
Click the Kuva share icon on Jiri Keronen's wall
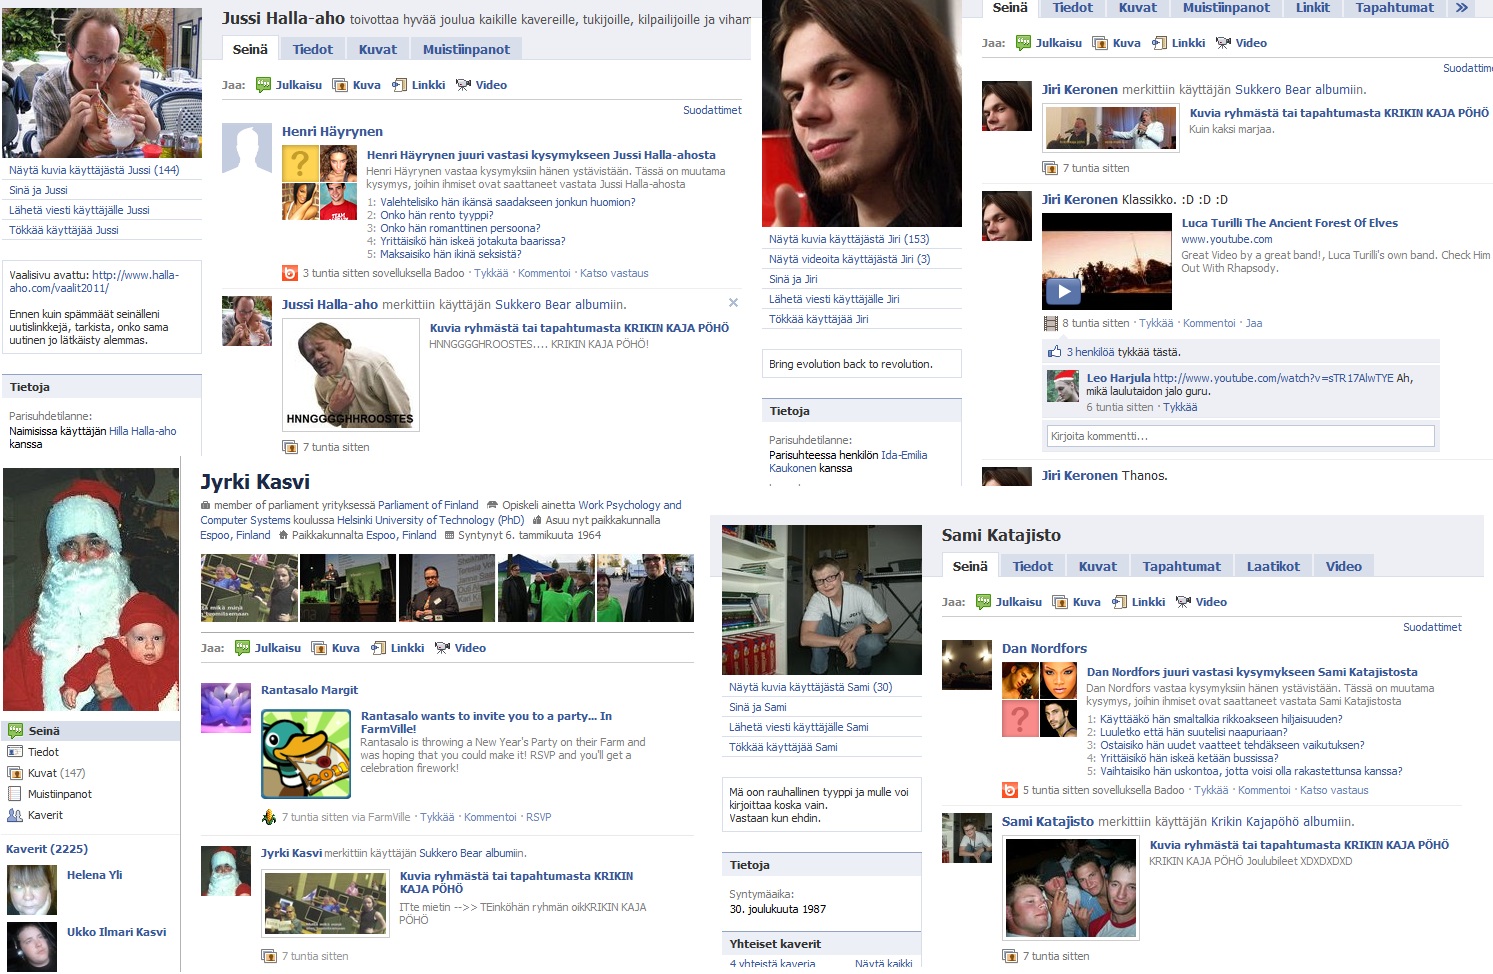(1100, 43)
